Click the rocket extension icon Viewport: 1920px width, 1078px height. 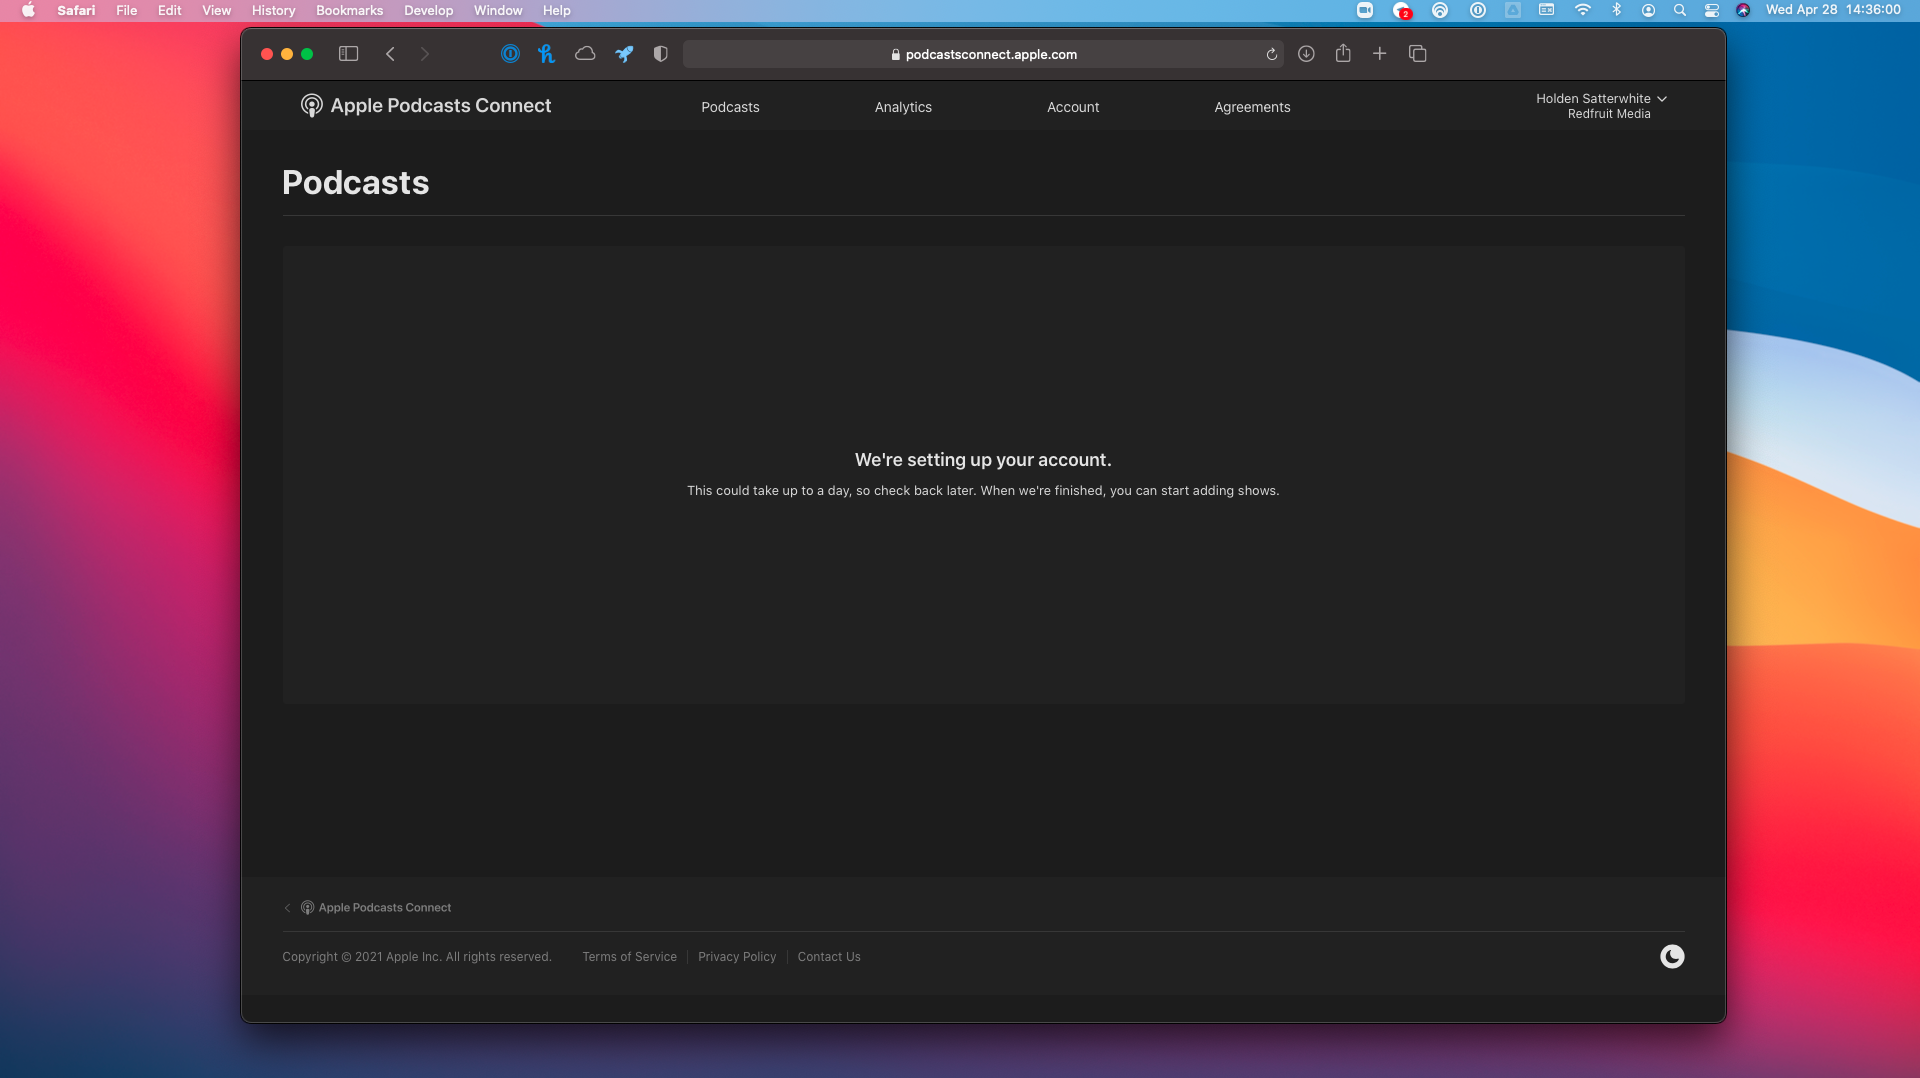[x=624, y=54]
